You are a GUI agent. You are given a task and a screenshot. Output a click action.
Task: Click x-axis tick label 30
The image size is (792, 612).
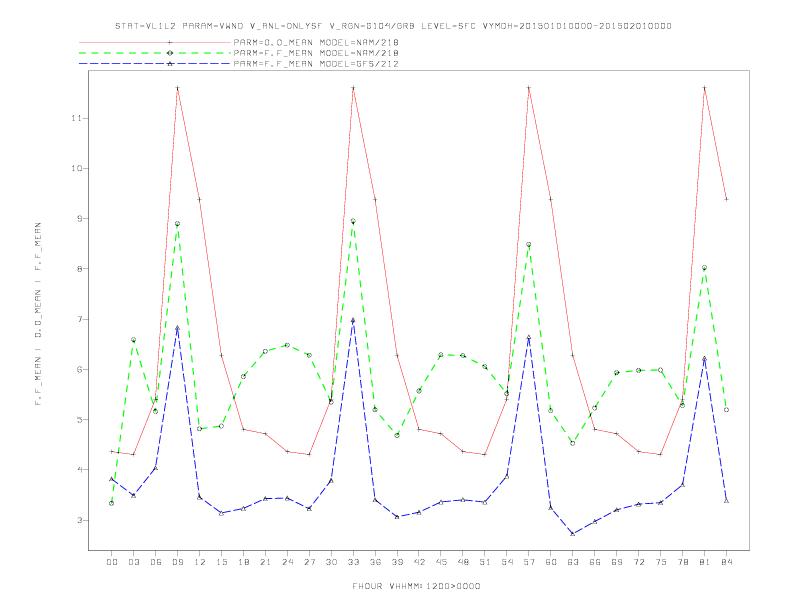click(331, 562)
